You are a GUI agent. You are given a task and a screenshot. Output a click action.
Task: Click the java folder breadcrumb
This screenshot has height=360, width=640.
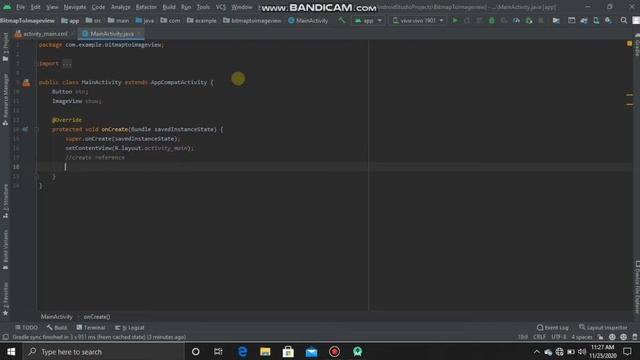pos(144,20)
